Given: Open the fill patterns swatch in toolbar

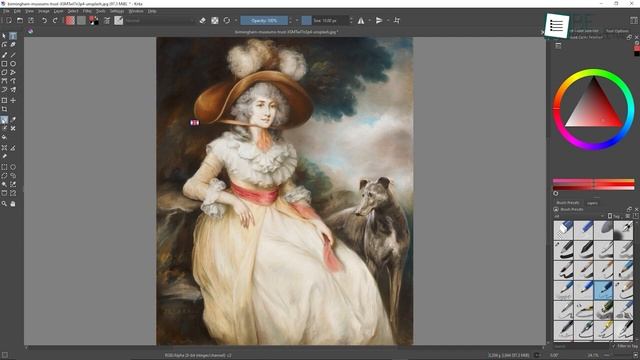Looking at the screenshot, I should 81,20.
